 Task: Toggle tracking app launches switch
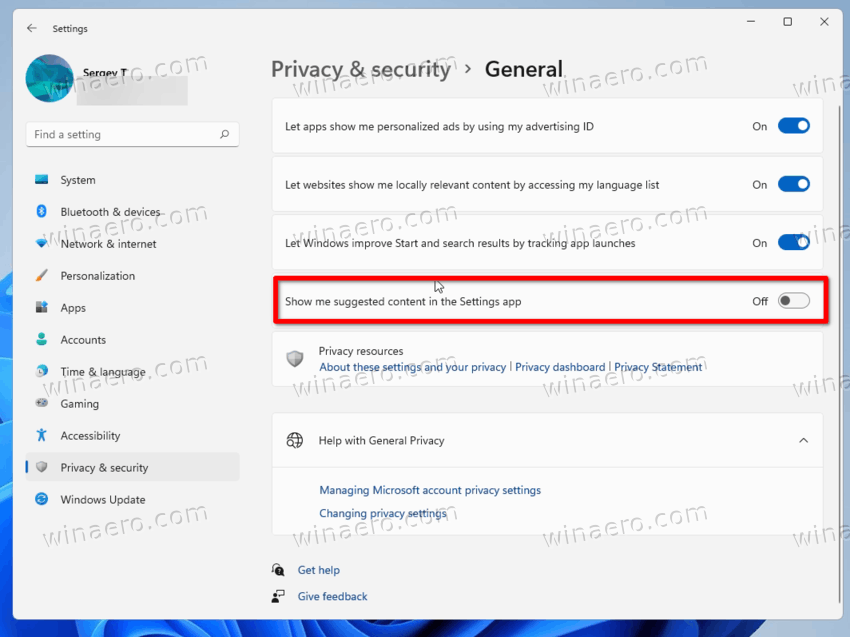[x=794, y=242]
